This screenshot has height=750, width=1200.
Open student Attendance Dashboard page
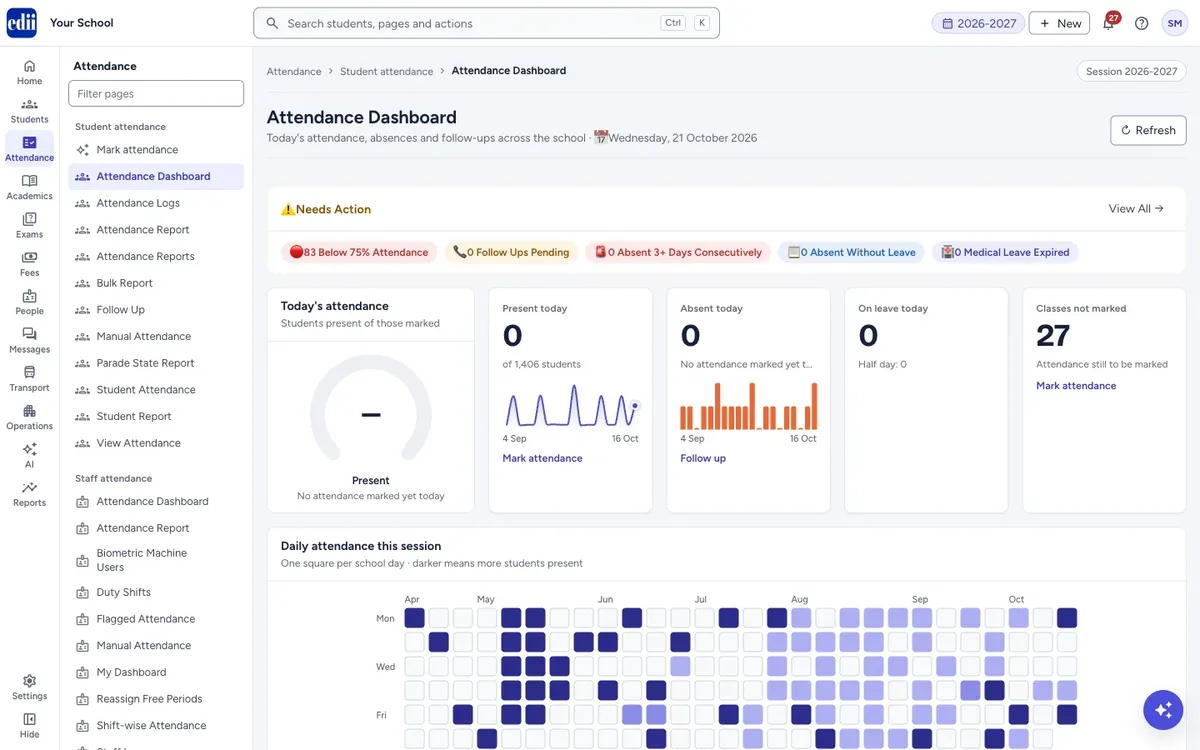(156, 176)
